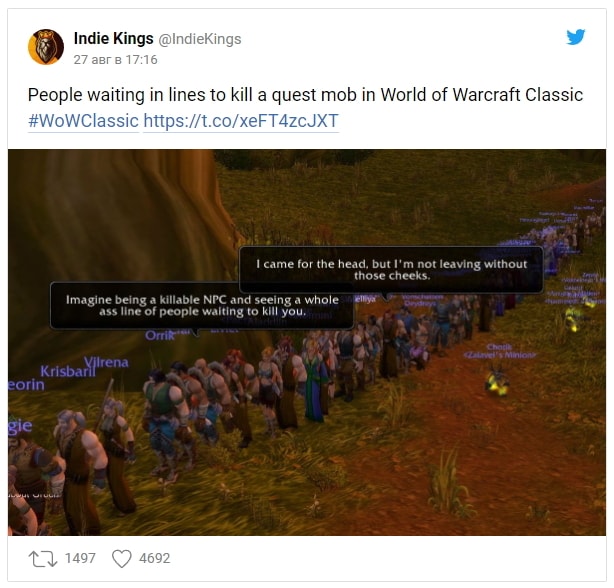The image size is (614, 588).
Task: Click the like count 4692
Action: pyautogui.click(x=155, y=558)
